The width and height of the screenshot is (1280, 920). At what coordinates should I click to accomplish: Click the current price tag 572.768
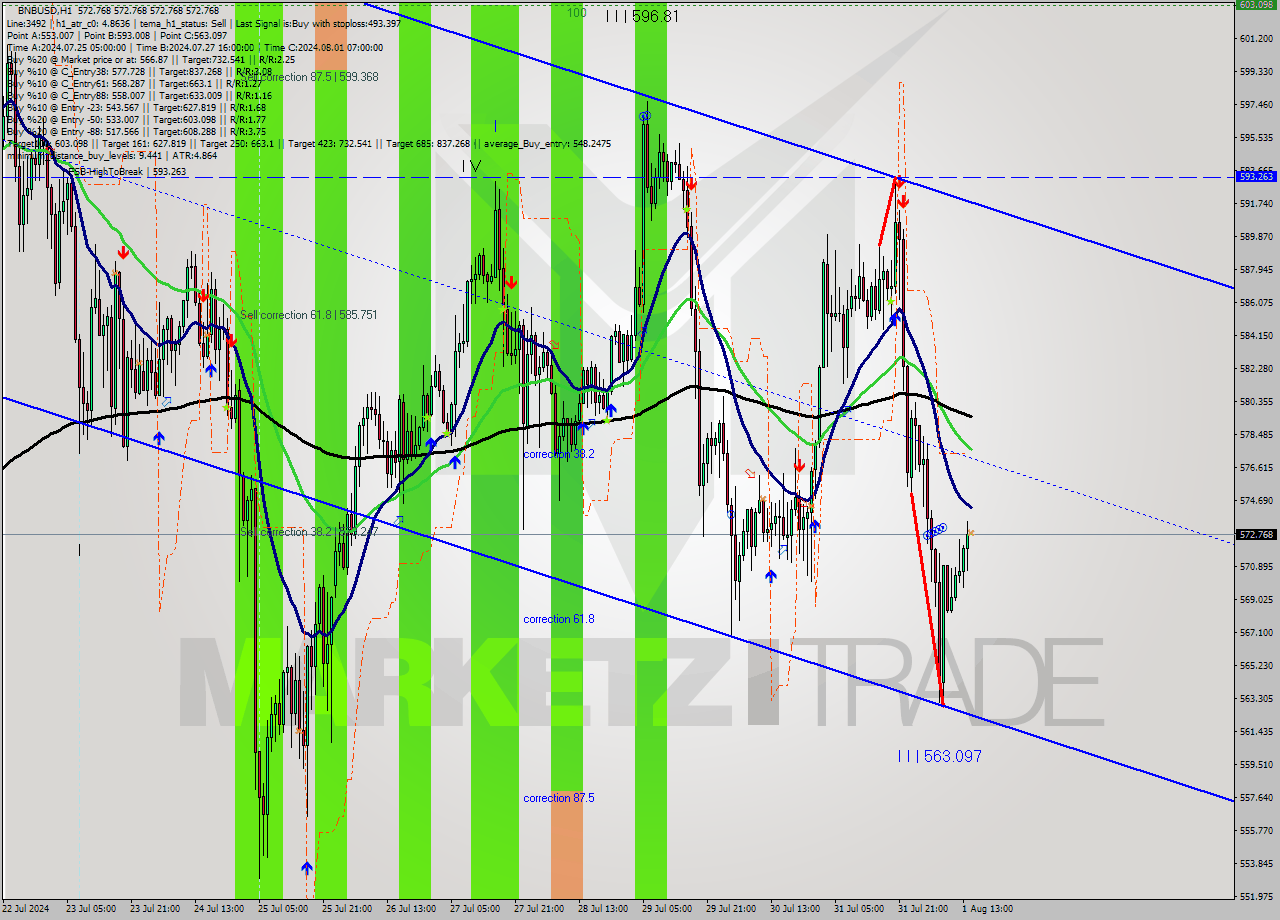pyautogui.click(x=1255, y=535)
